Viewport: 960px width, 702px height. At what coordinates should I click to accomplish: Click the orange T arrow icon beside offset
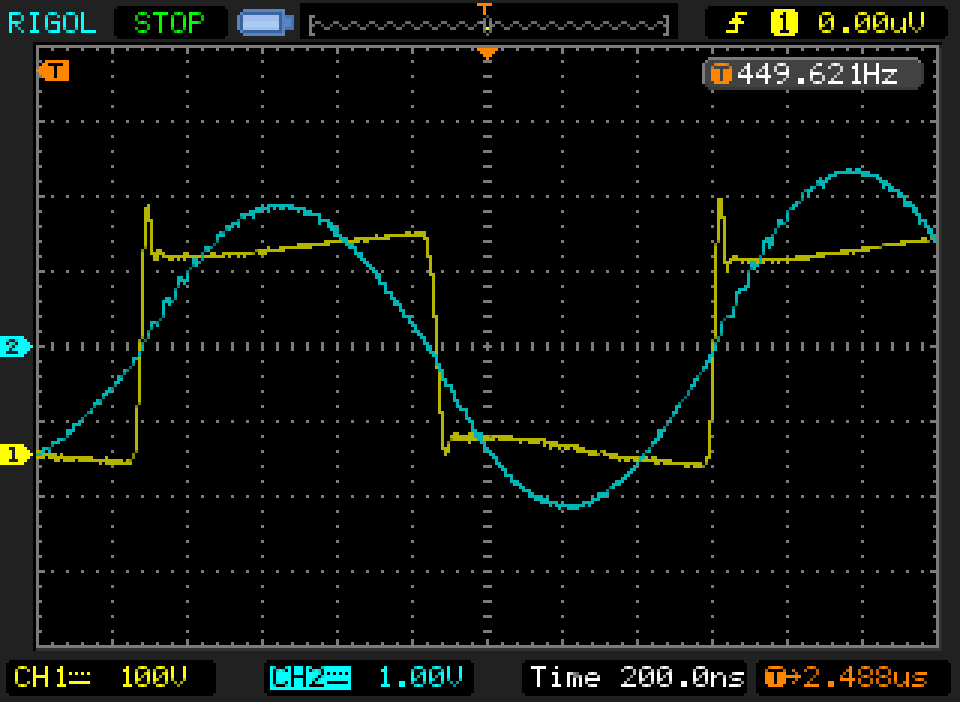776,677
